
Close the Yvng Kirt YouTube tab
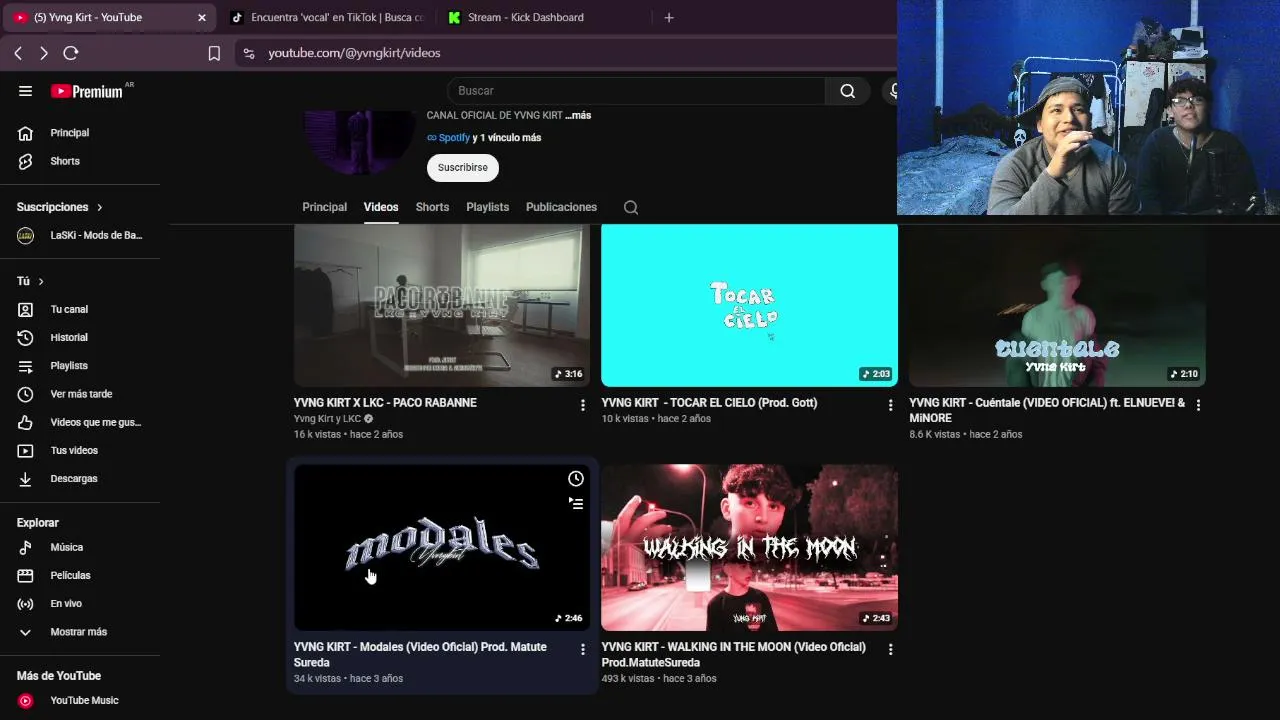pyautogui.click(x=202, y=17)
